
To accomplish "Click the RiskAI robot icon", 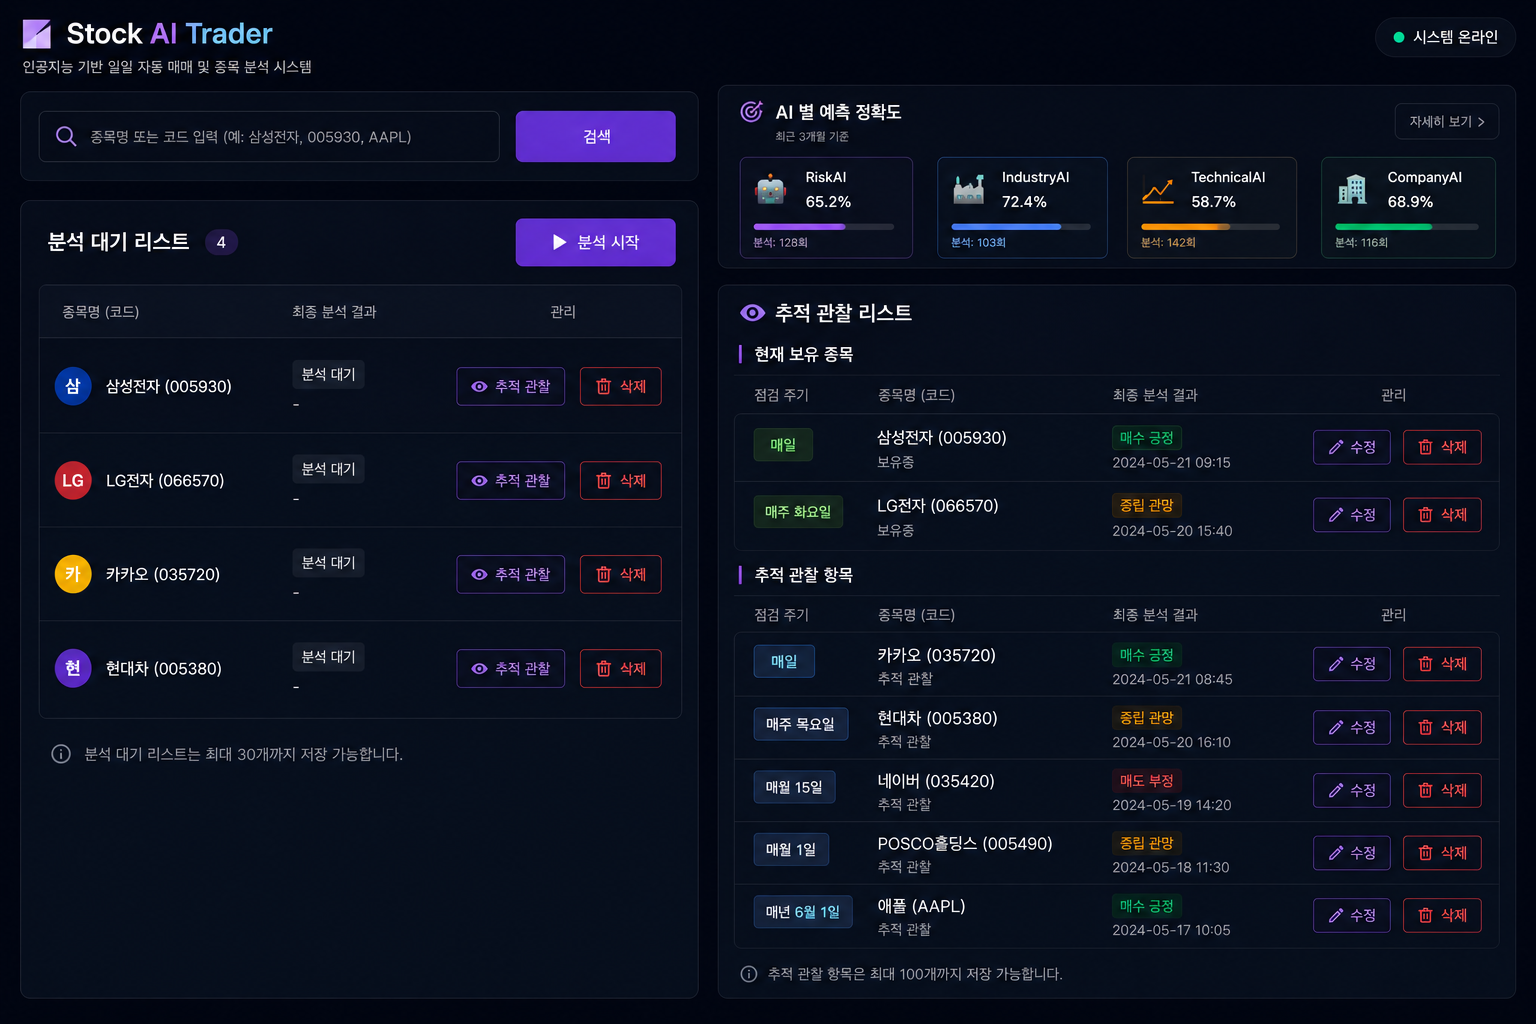I will coord(771,189).
